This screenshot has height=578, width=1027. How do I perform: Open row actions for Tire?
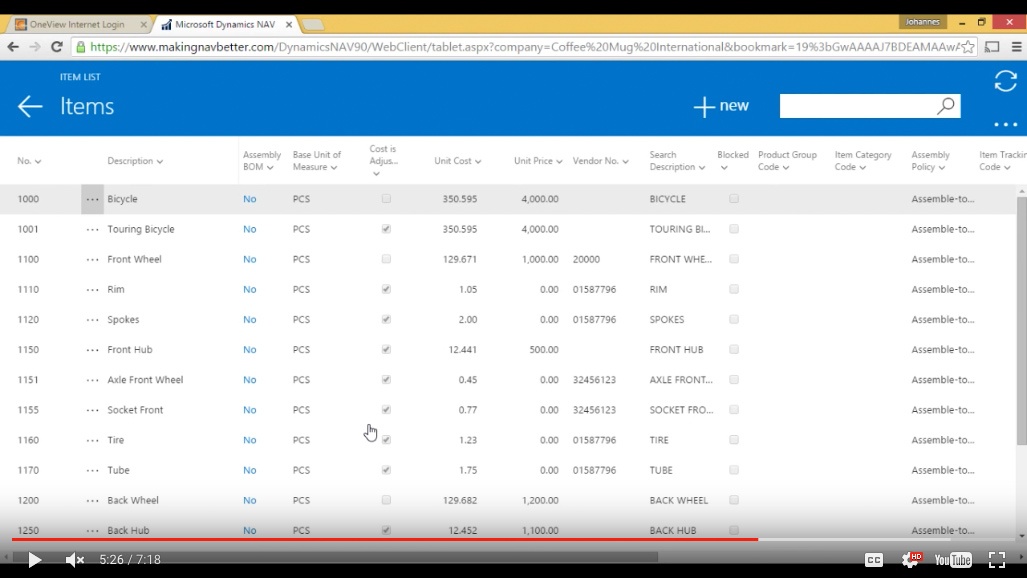92,440
